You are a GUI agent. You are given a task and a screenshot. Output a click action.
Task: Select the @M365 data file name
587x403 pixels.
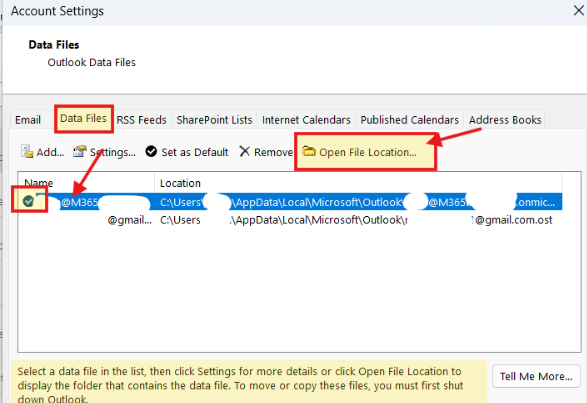coord(79,202)
